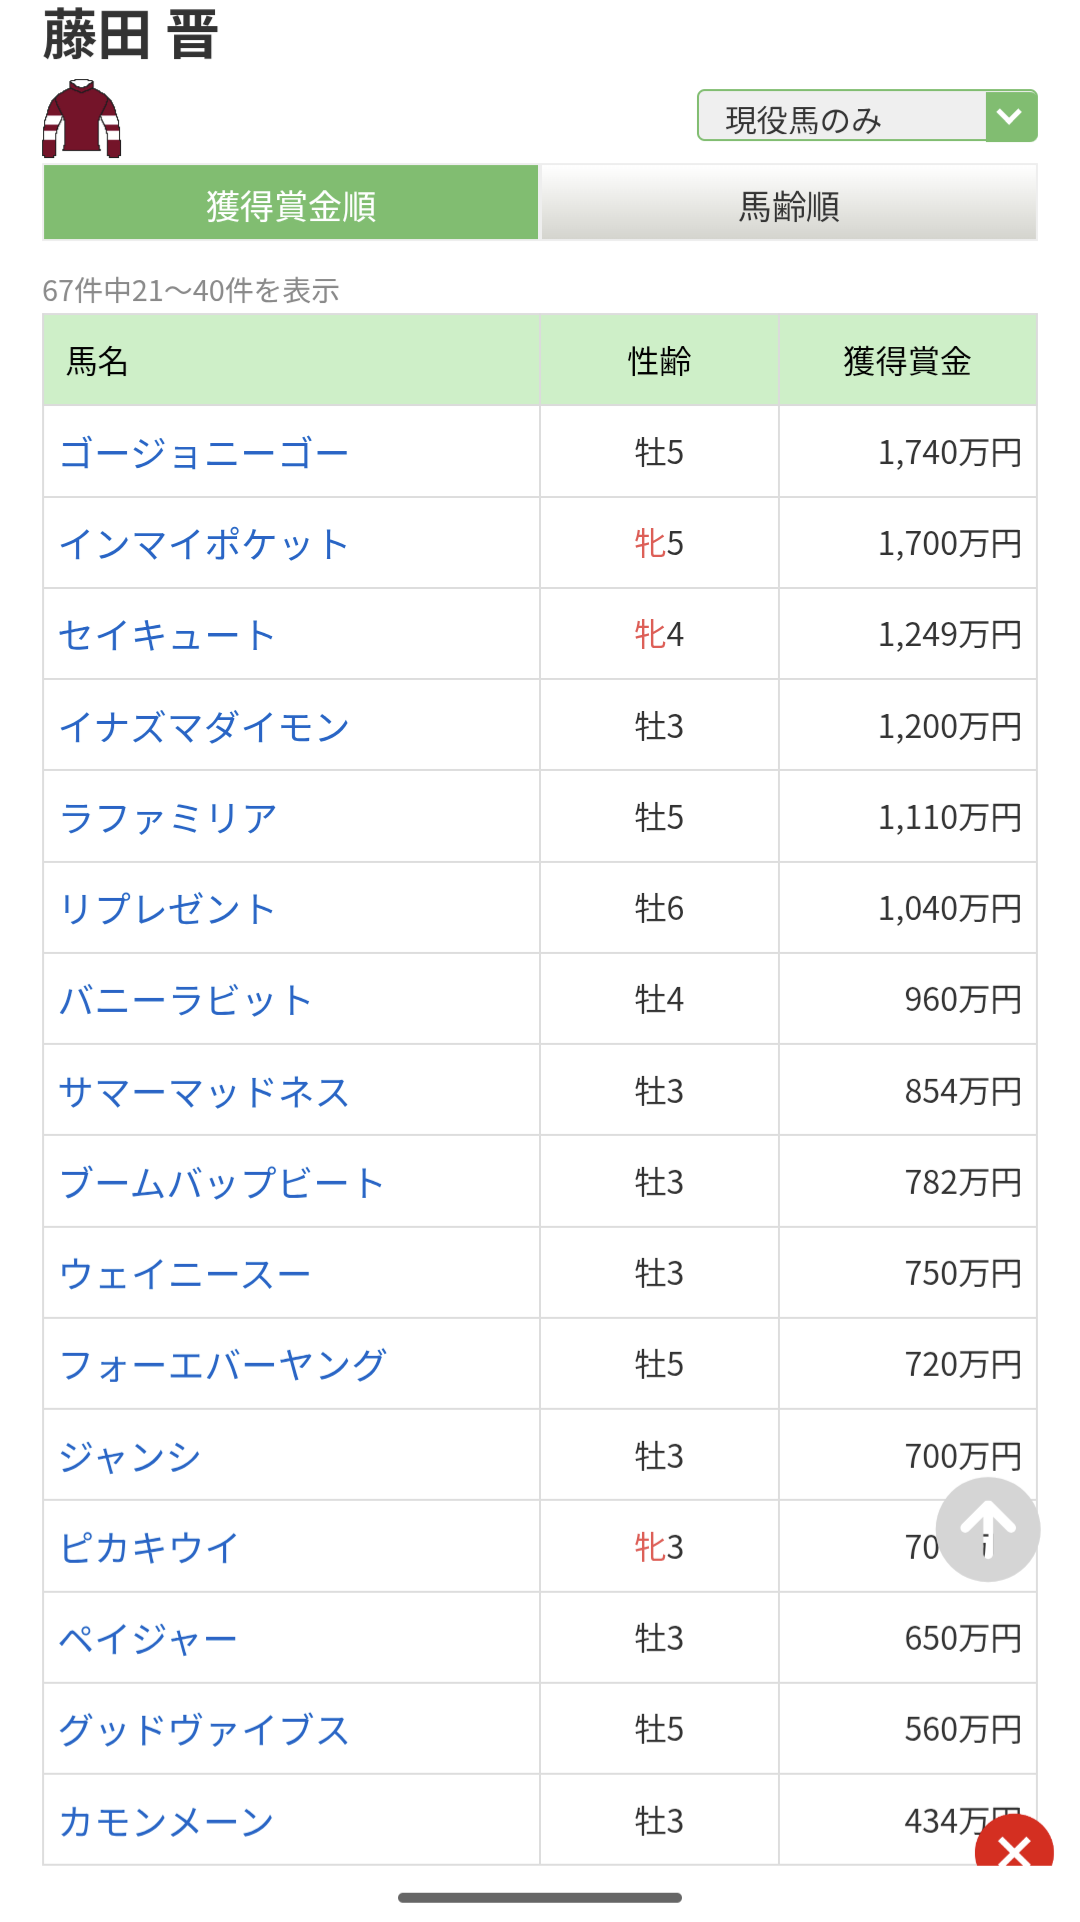Image resolution: width=1080 pixels, height=1922 pixels.
Task: Tap the maroon jockey silks icon
Action: pyautogui.click(x=82, y=120)
